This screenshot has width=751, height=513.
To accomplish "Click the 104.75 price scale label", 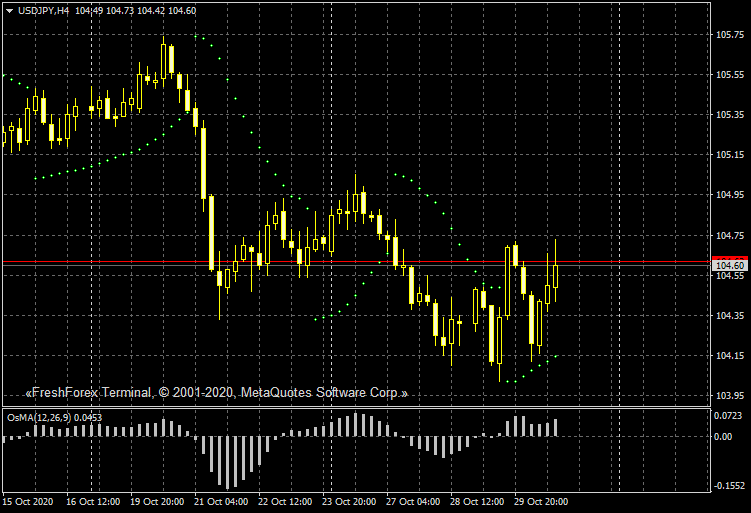I will tap(730, 236).
